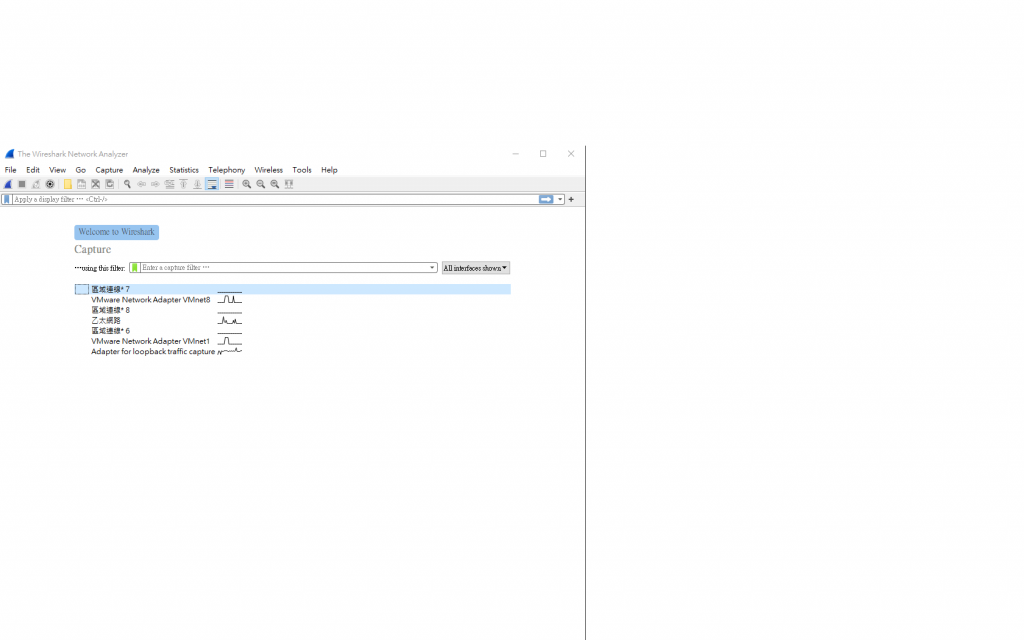Minimize the Wireshark window
The width and height of the screenshot is (1024, 640).
[515, 154]
